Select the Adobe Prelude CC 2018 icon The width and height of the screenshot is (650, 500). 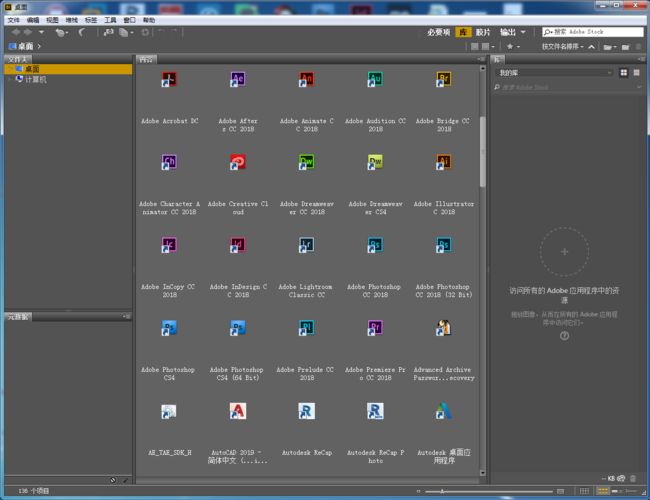[306, 328]
